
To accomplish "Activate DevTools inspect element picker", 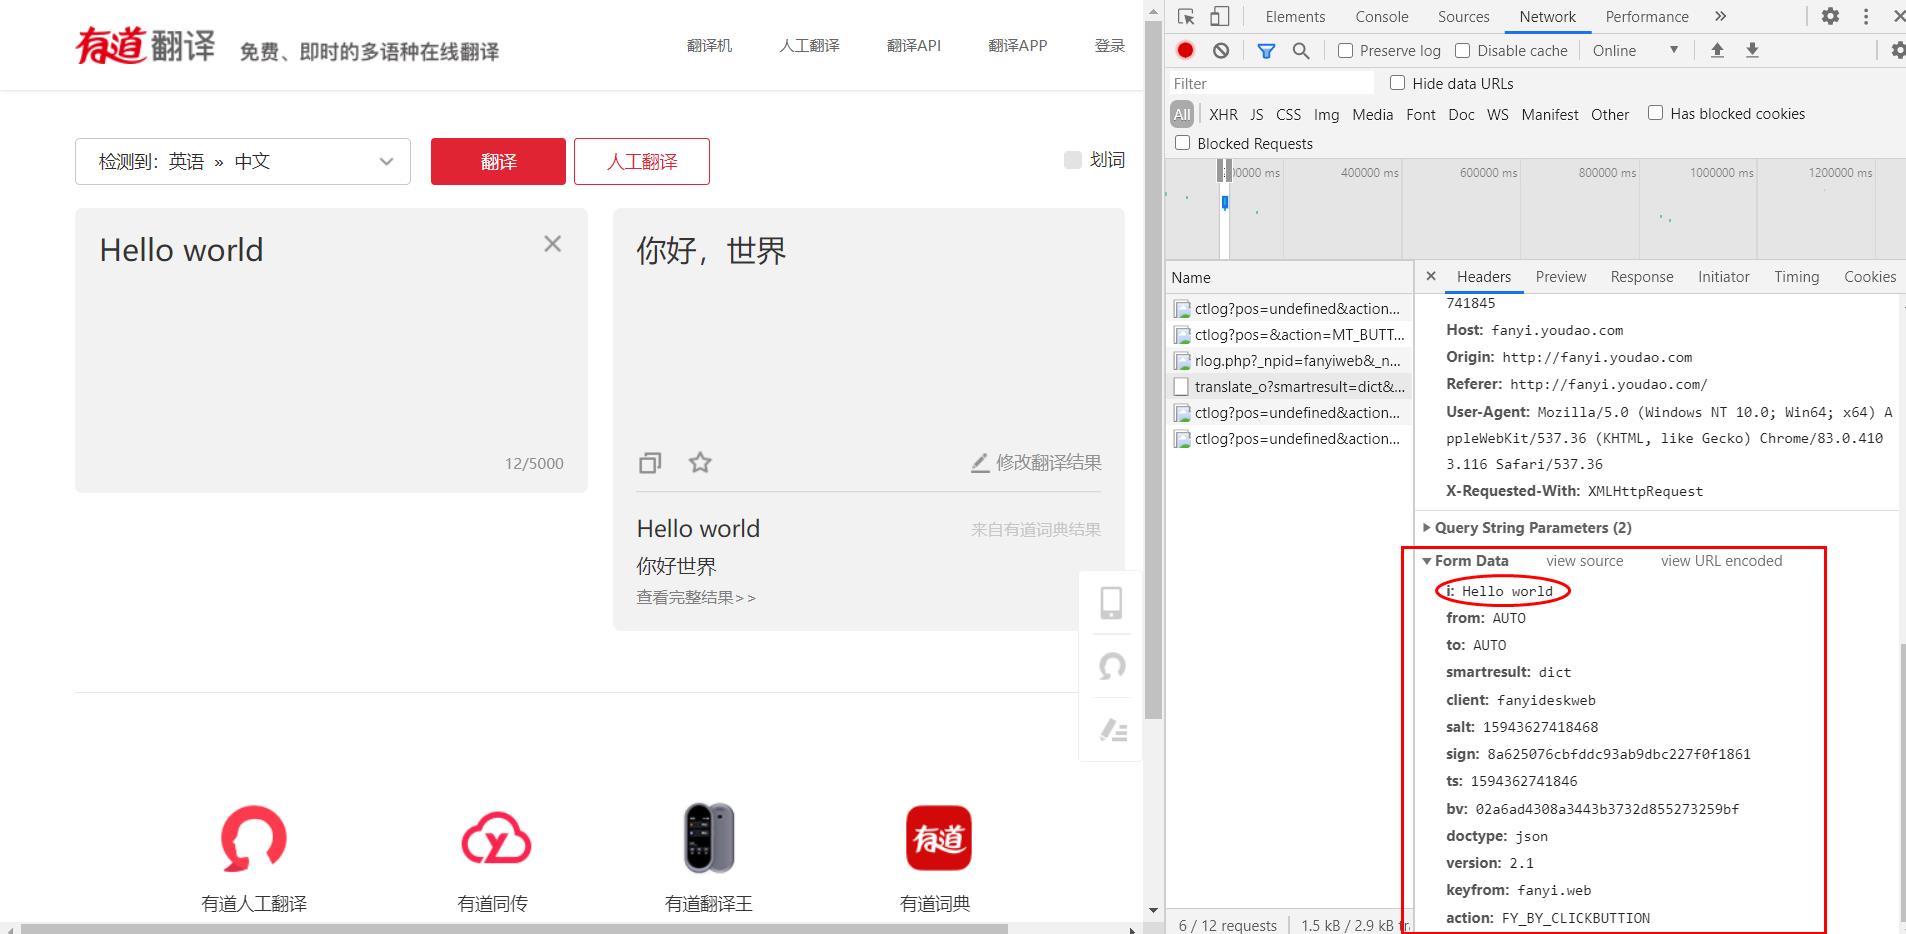I will click(1186, 16).
